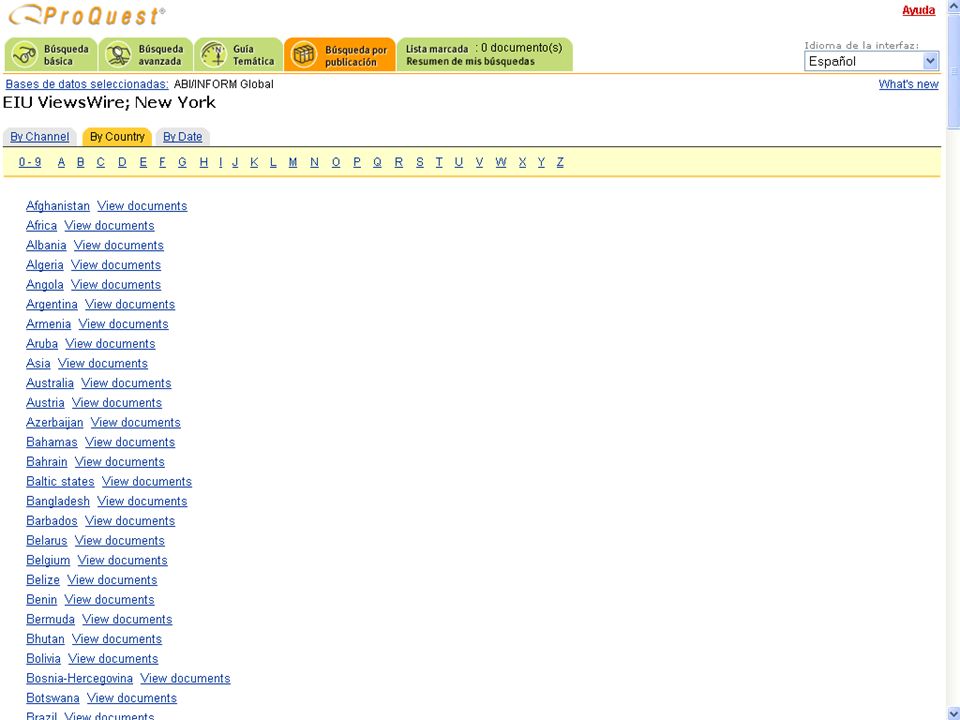
Task: Jump to letter A index
Action: (61, 162)
